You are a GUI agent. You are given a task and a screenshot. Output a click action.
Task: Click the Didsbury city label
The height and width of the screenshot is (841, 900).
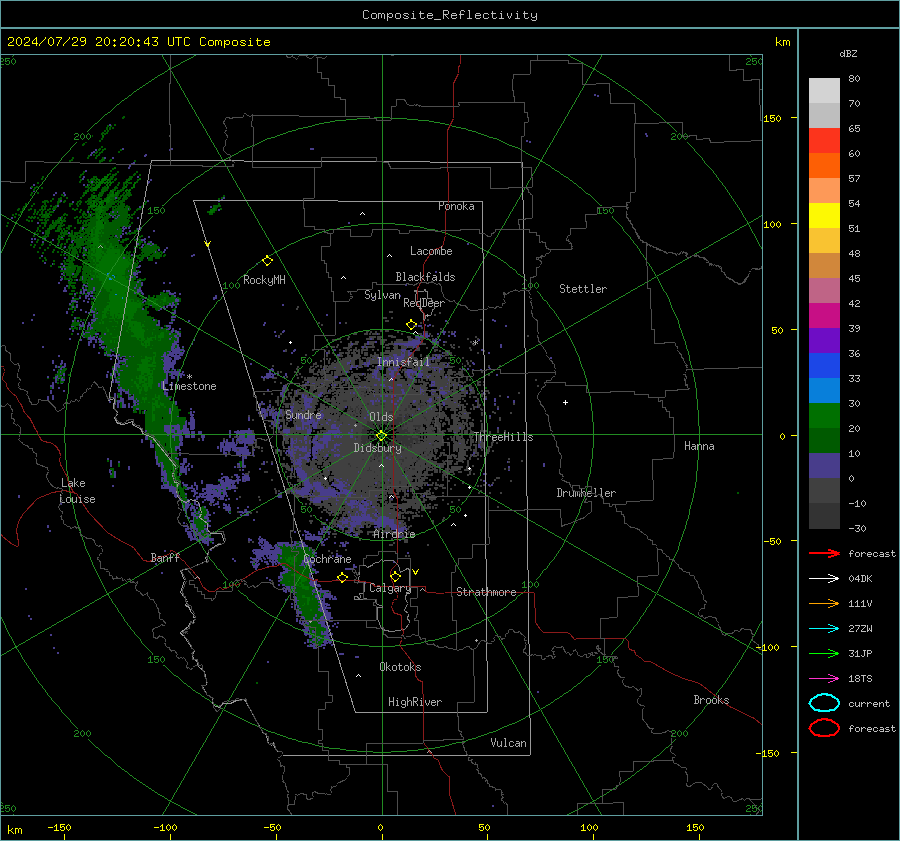point(377,448)
